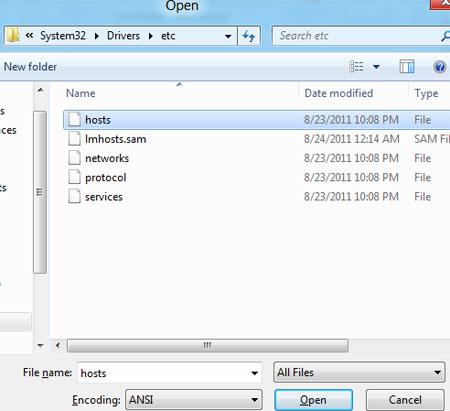This screenshot has height=411, width=450.
Task: Click the refresh button beside address bar
Action: point(249,36)
